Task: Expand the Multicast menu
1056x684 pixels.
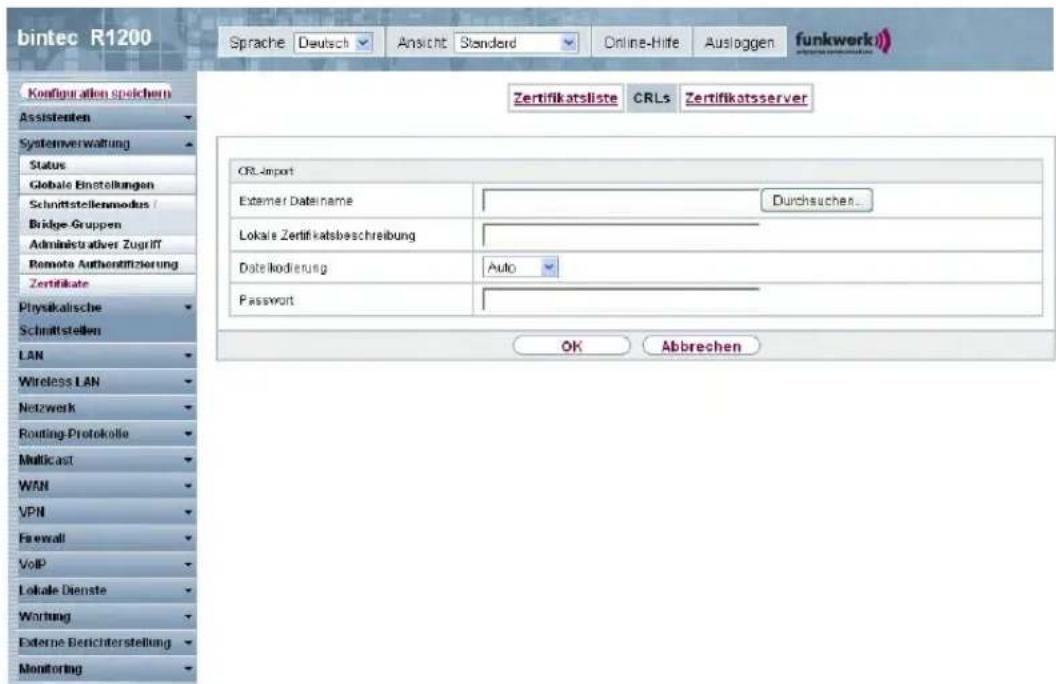Action: click(105, 460)
